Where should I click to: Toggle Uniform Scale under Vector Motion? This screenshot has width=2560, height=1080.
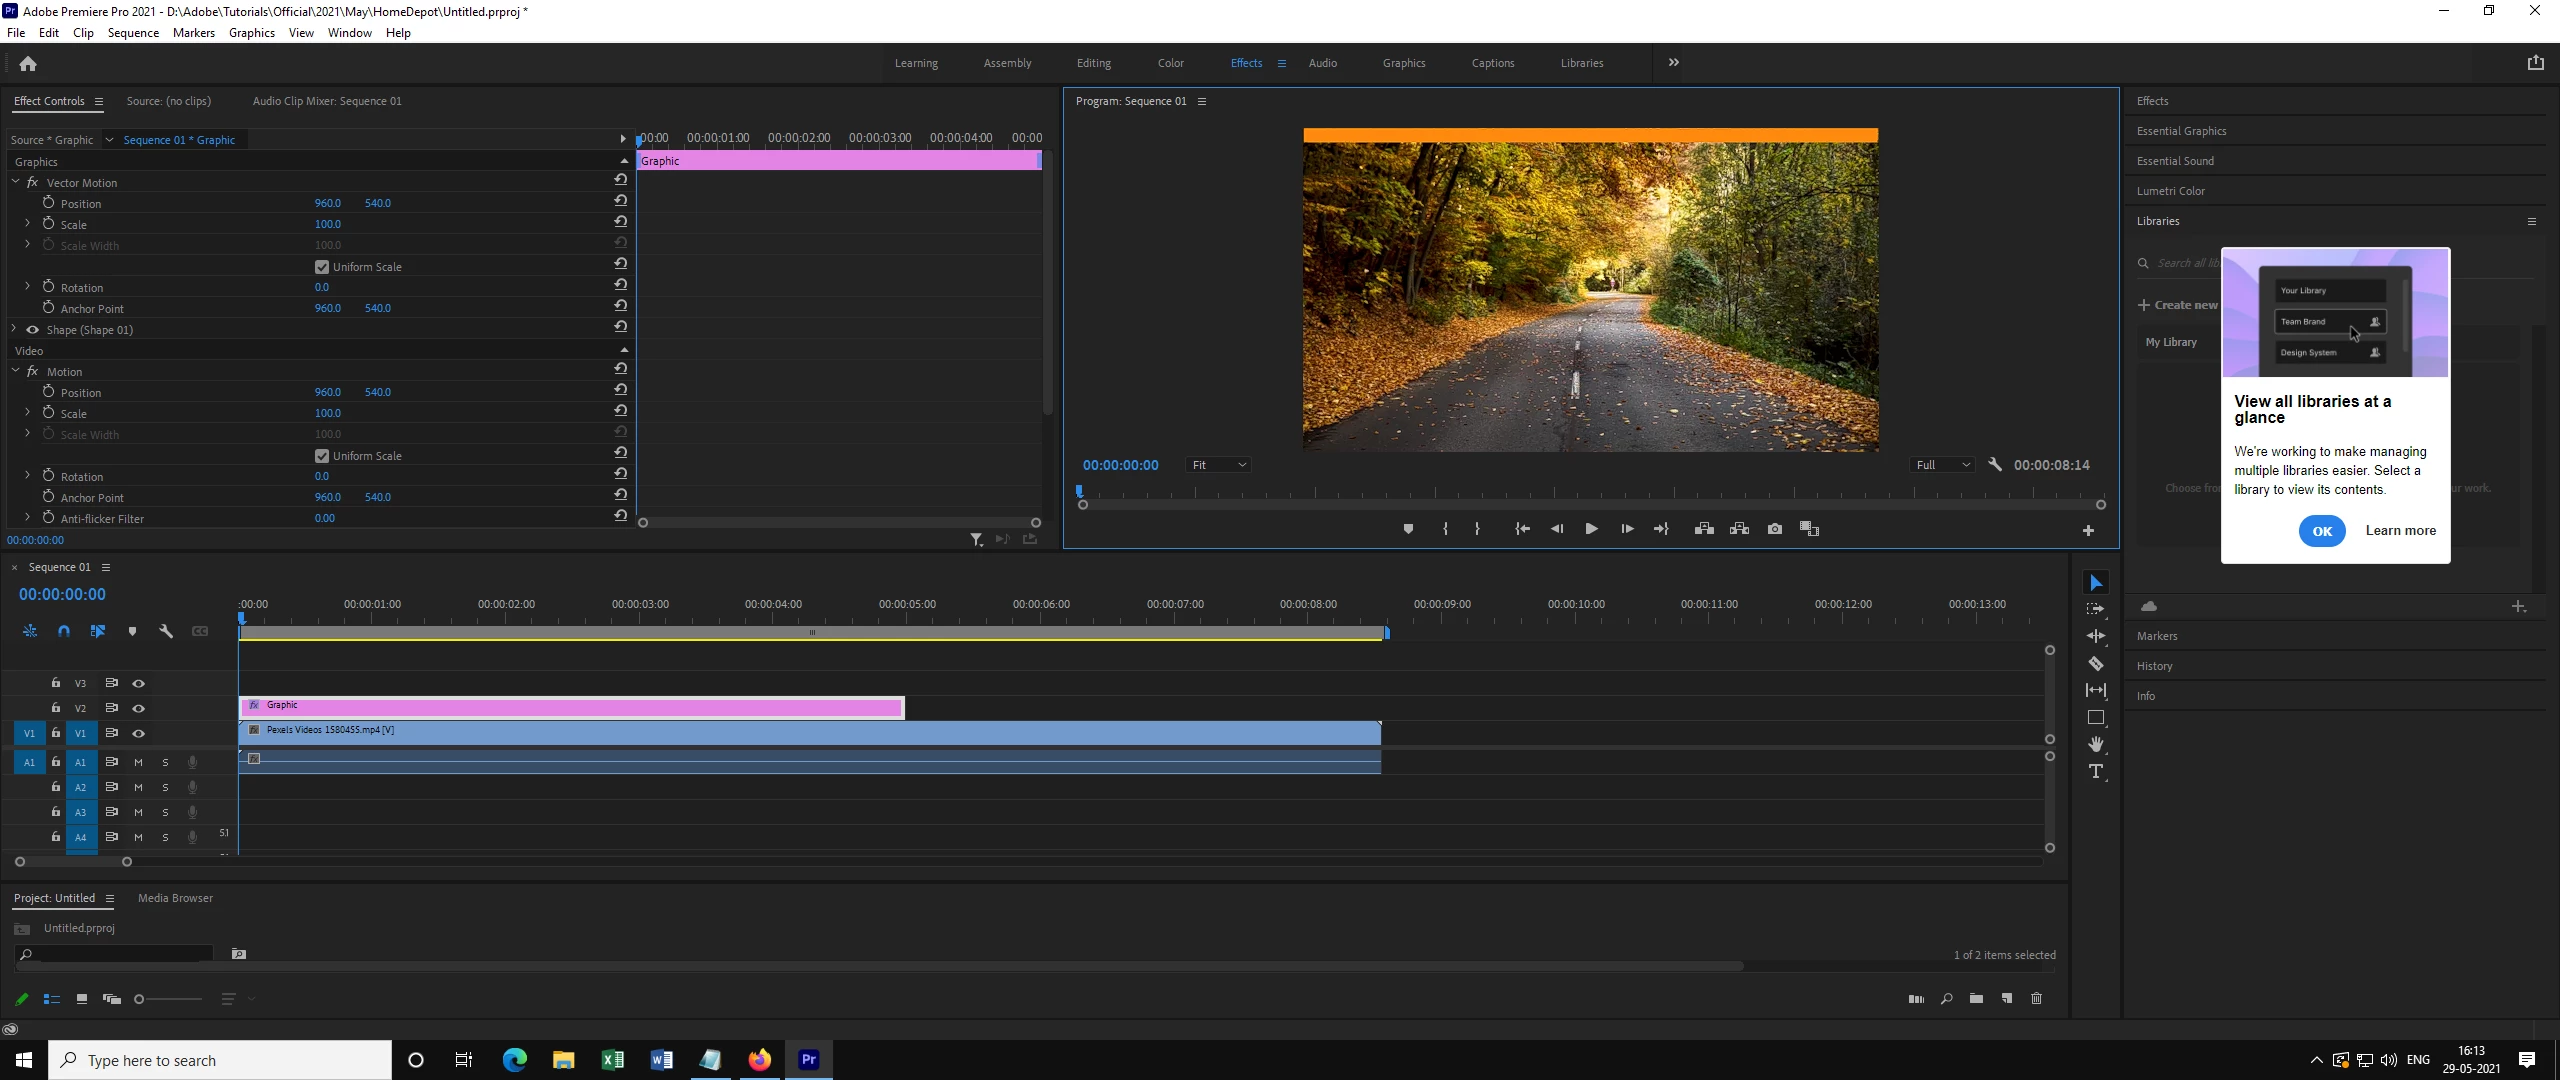(322, 267)
